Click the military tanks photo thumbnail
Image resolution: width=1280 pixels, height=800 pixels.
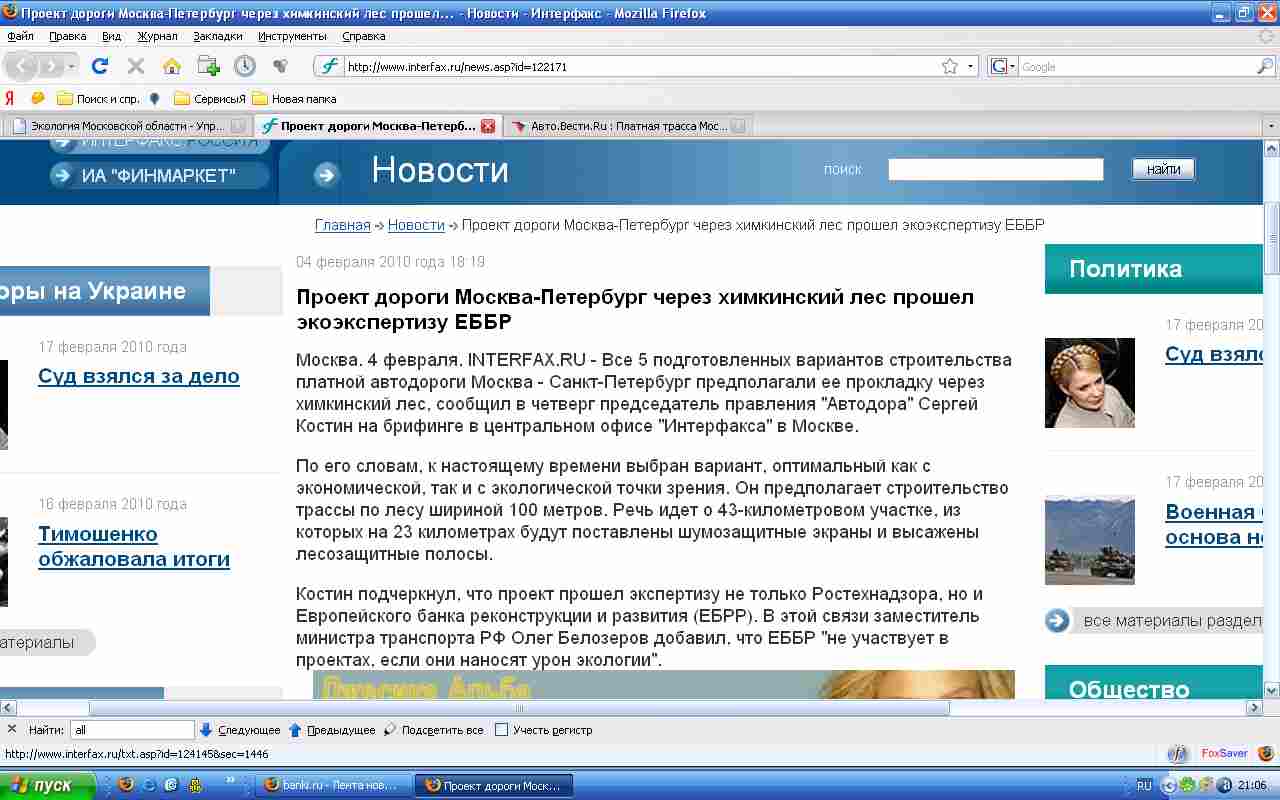1090,540
